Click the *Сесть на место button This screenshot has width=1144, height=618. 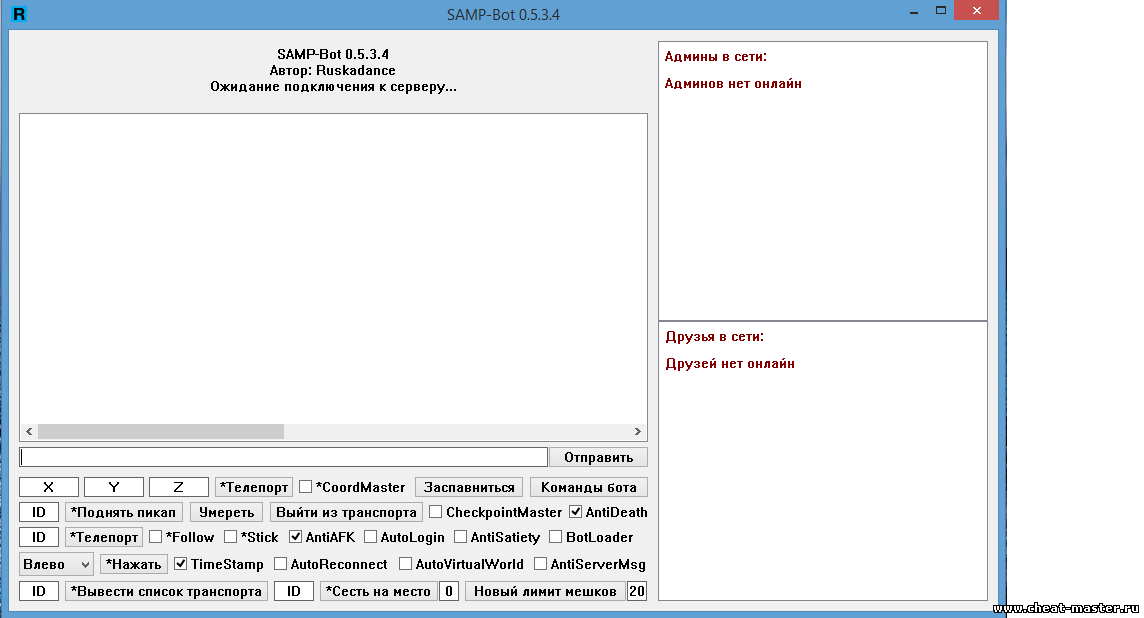(x=379, y=591)
